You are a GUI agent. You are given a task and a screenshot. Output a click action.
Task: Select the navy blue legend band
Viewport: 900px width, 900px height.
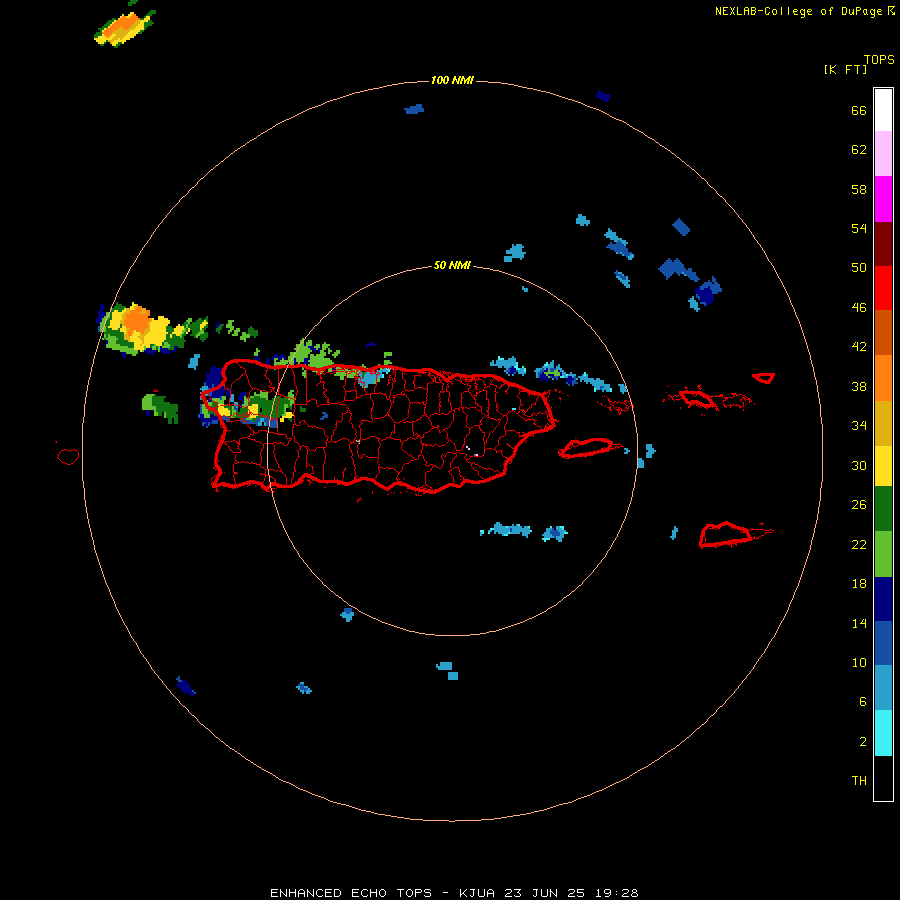point(883,599)
